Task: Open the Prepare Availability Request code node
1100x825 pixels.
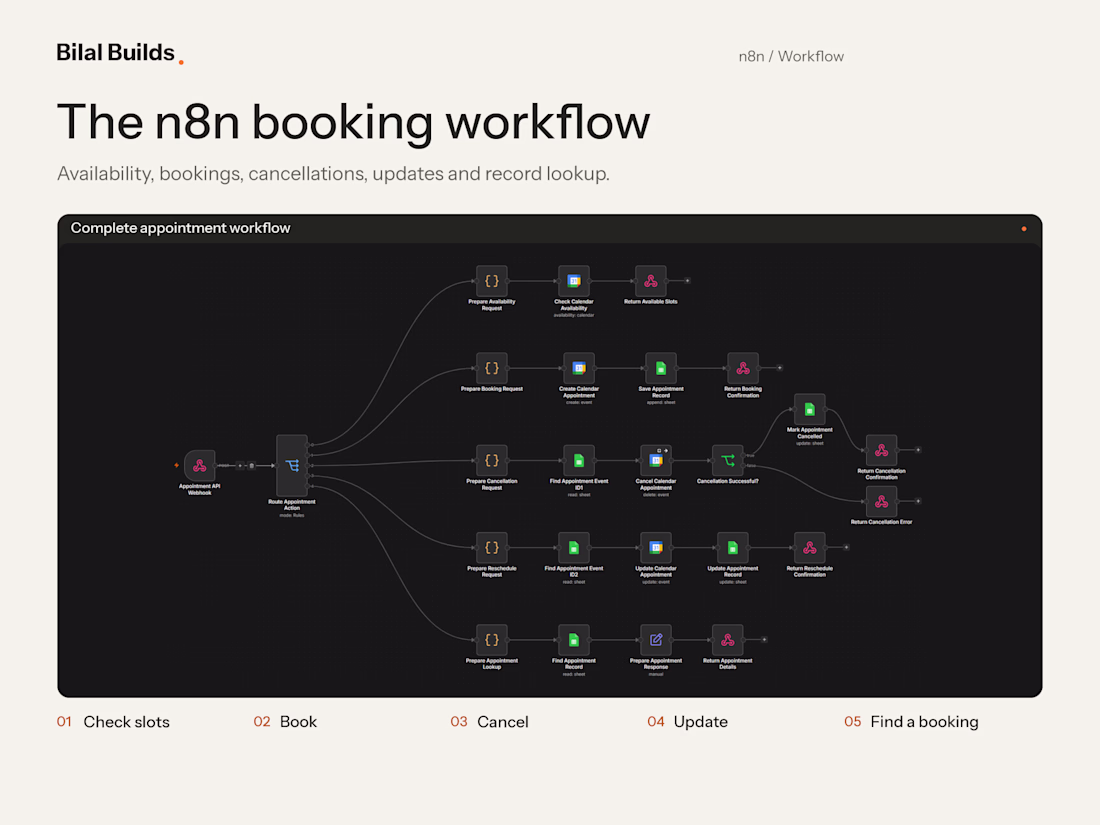Action: pos(492,281)
